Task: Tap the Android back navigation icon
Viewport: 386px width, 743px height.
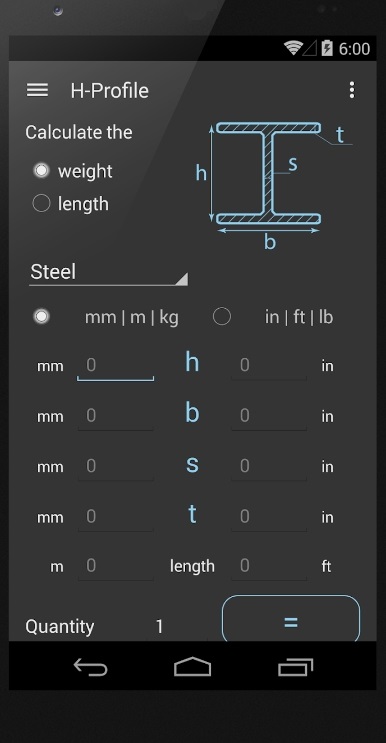Action: point(90,668)
